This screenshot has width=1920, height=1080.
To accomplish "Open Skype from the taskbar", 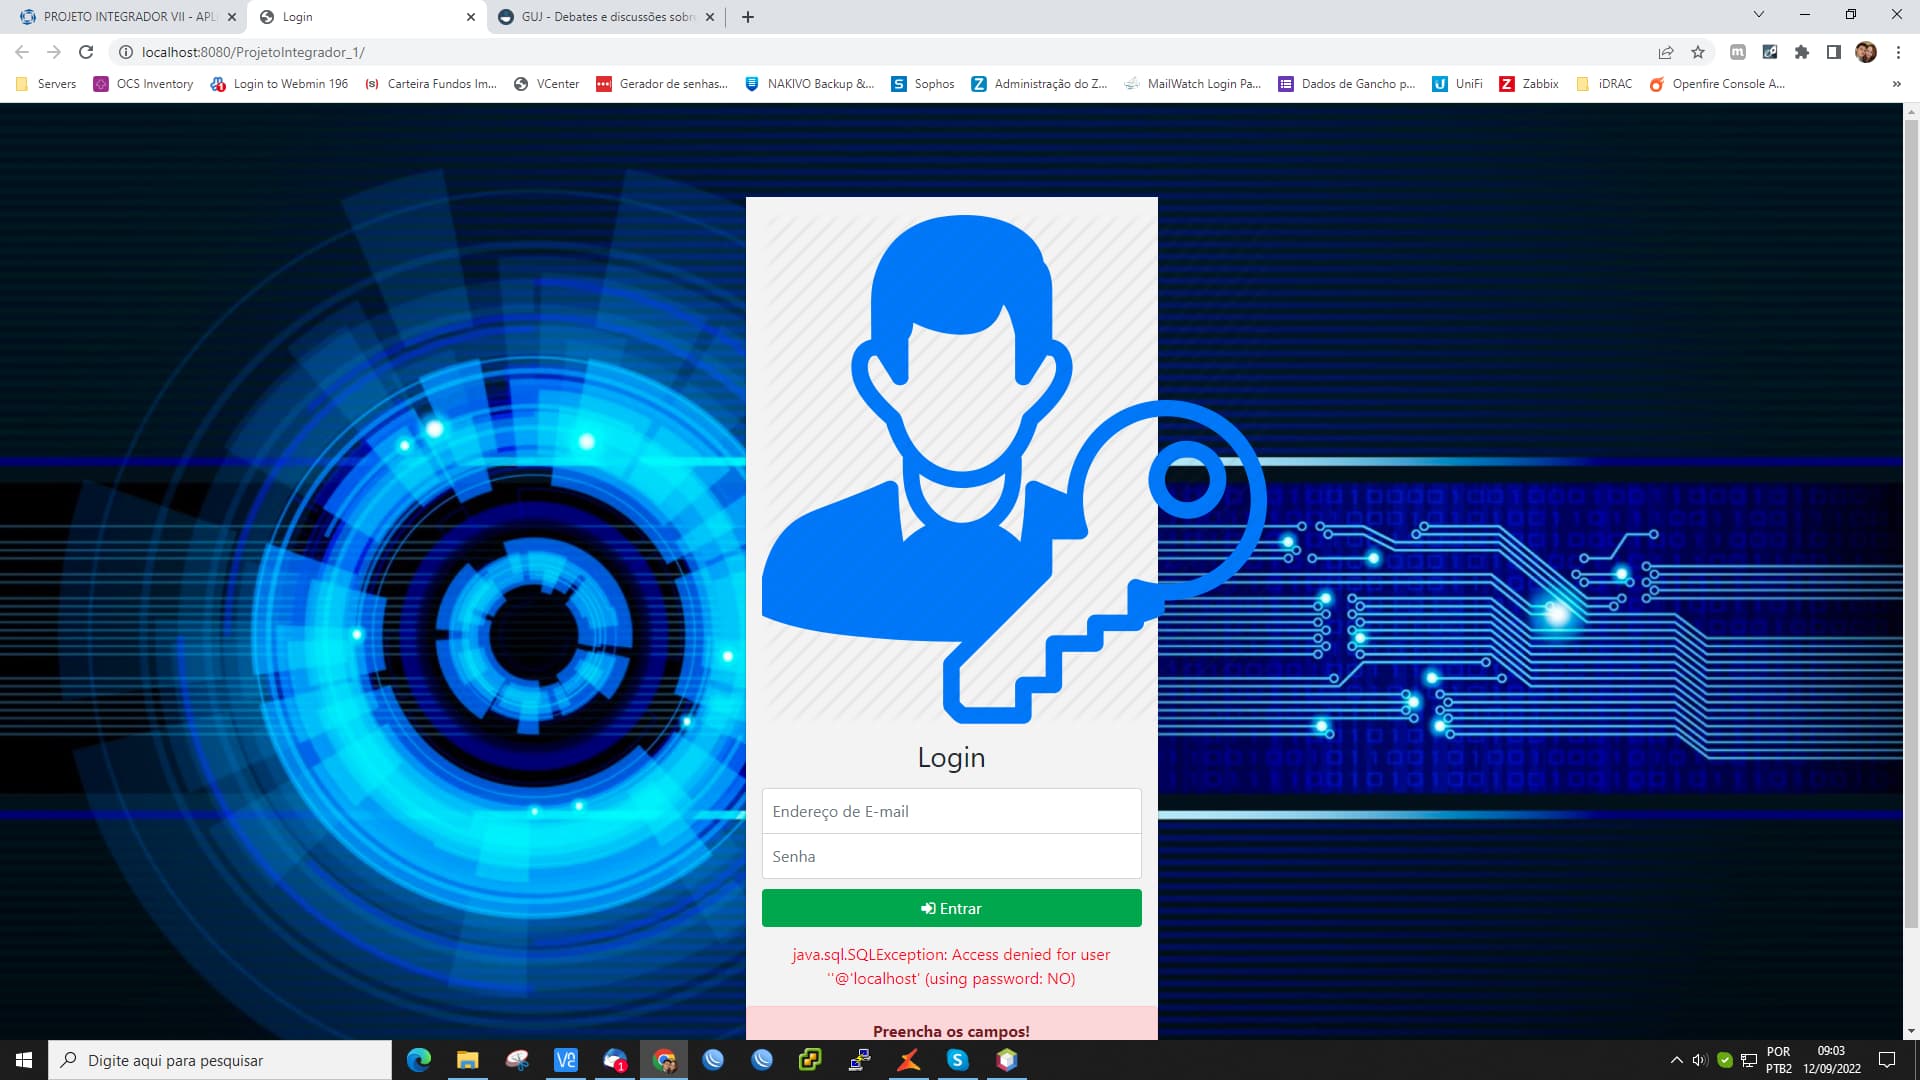I will pos(958,1060).
